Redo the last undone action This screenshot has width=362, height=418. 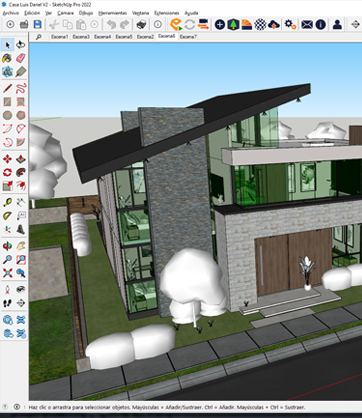pyautogui.click(x=124, y=24)
